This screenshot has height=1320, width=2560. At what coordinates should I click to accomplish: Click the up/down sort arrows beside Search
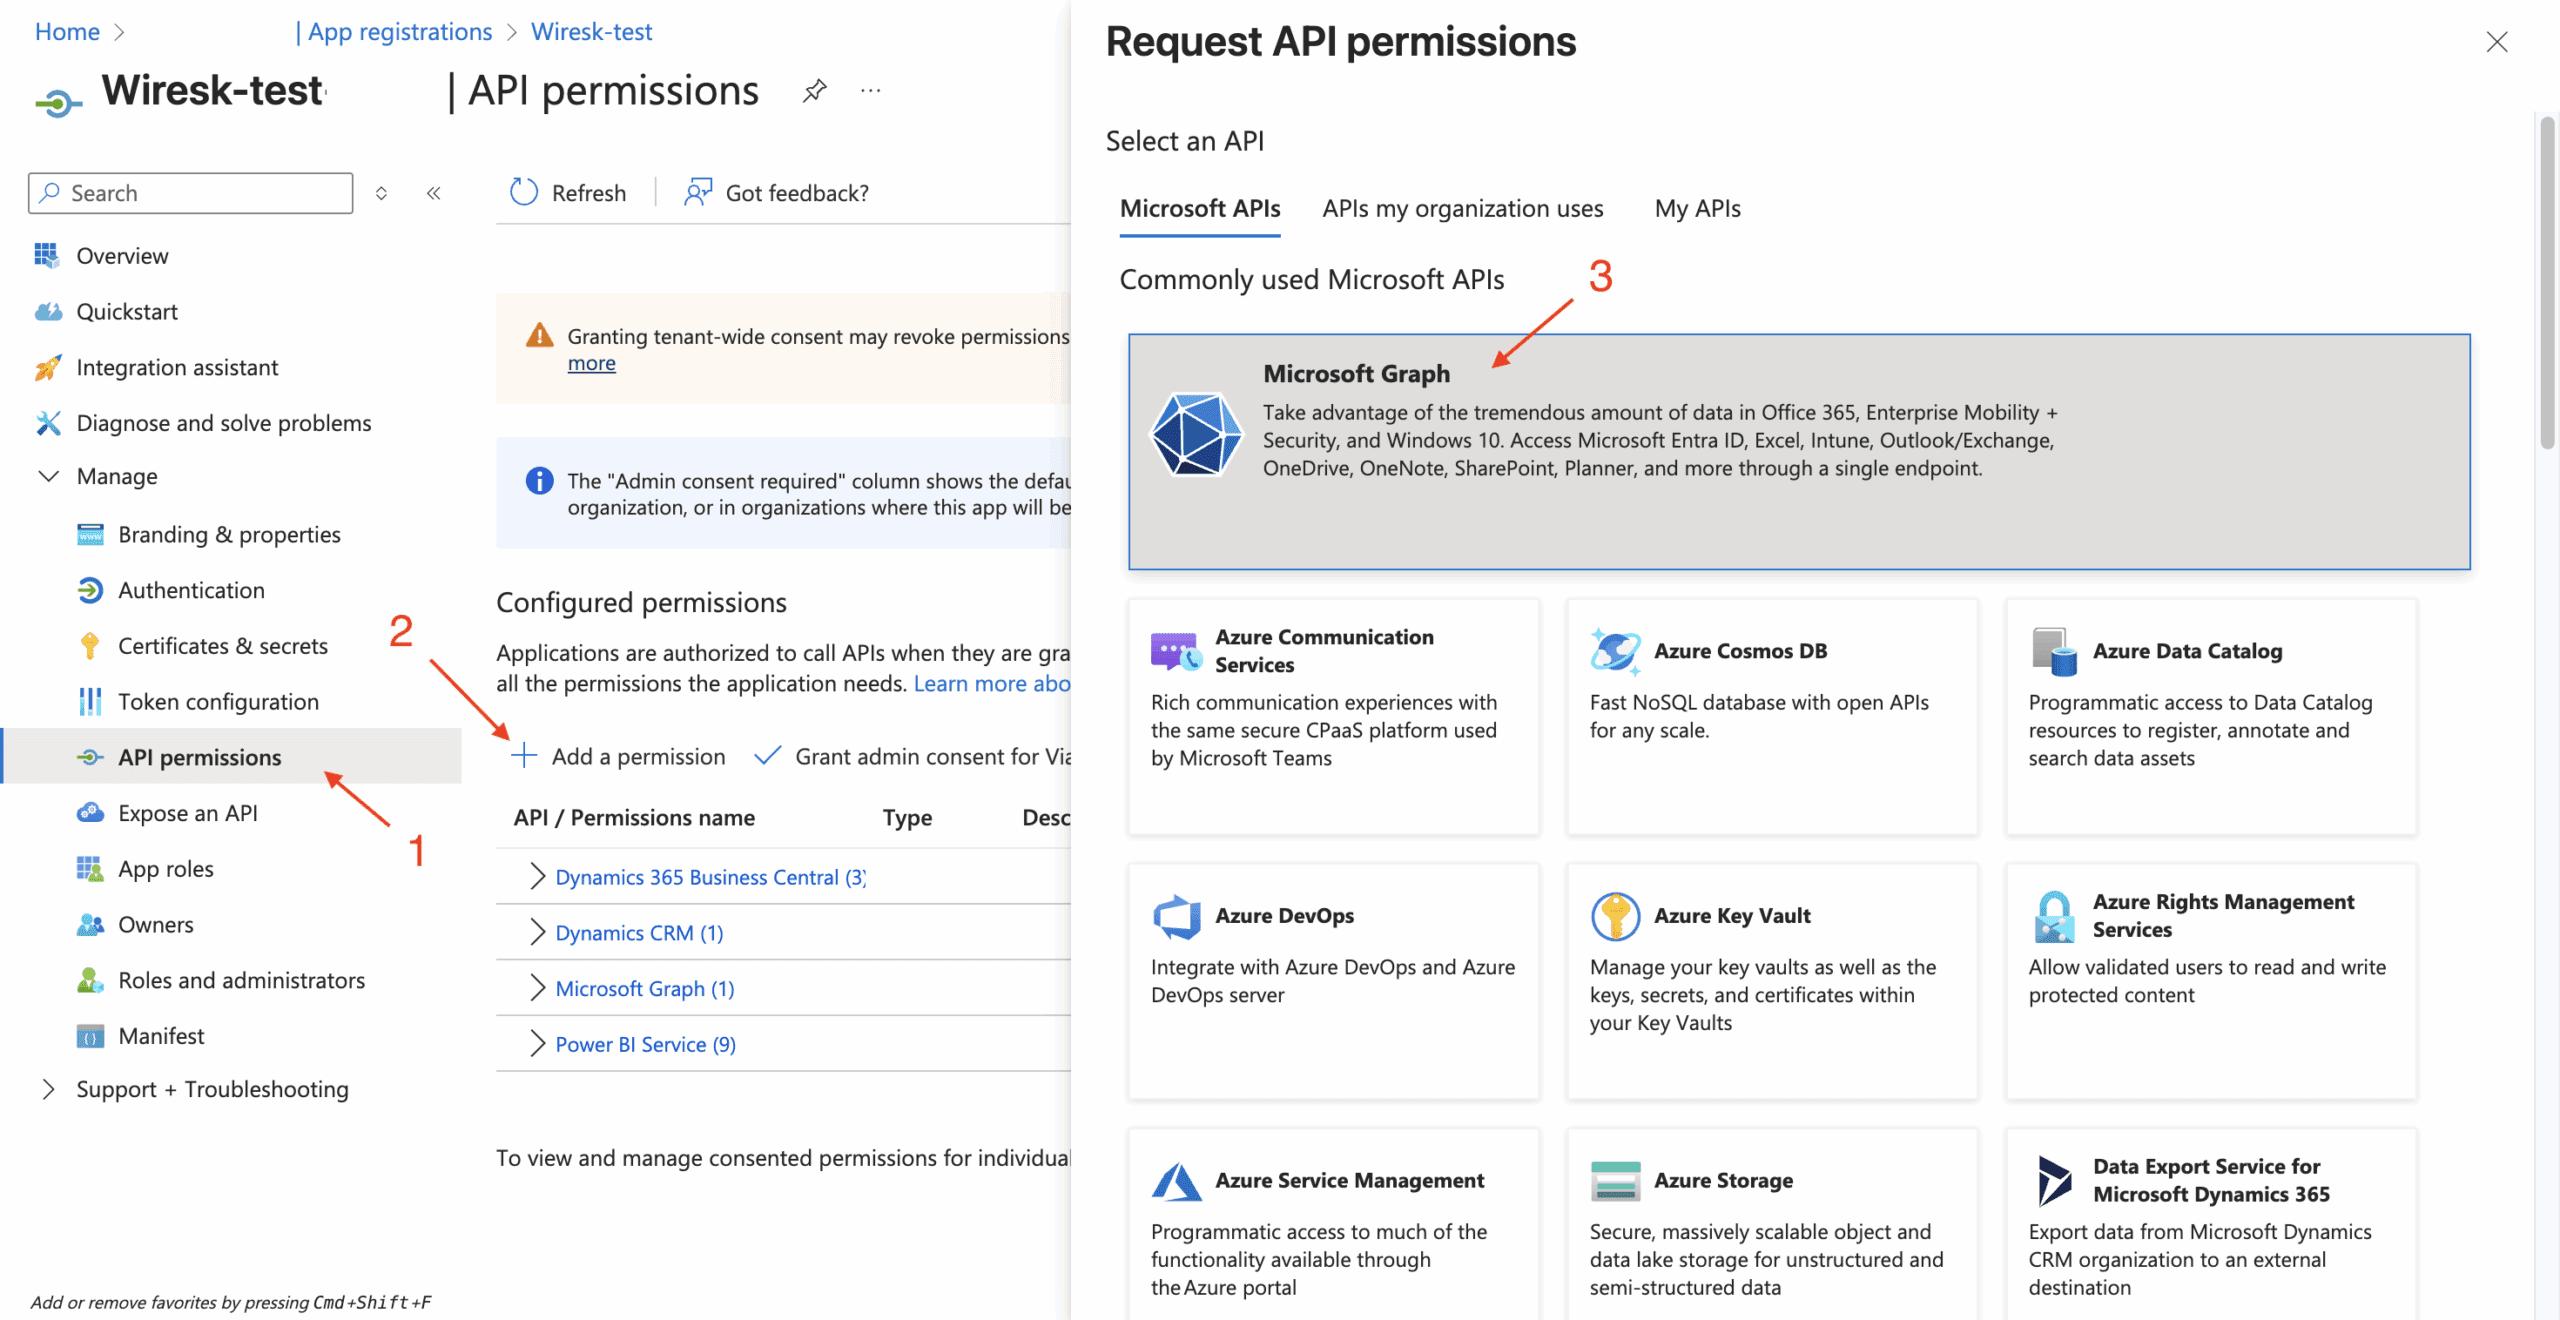coord(381,193)
